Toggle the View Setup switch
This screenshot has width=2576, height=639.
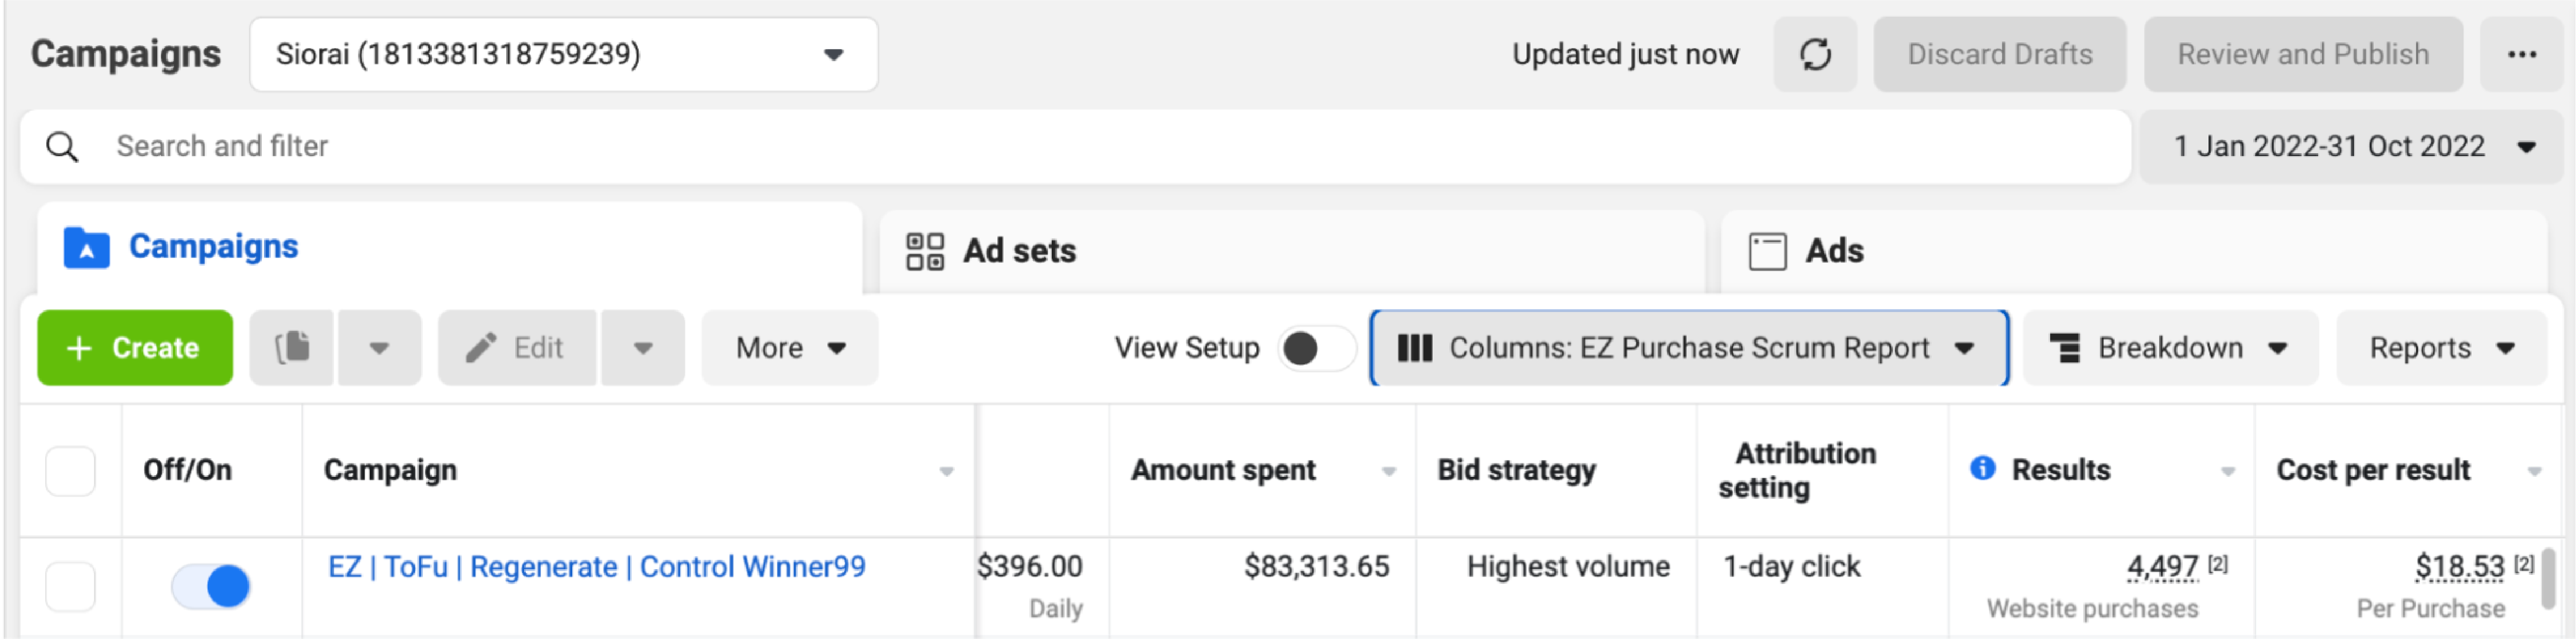tap(1314, 348)
